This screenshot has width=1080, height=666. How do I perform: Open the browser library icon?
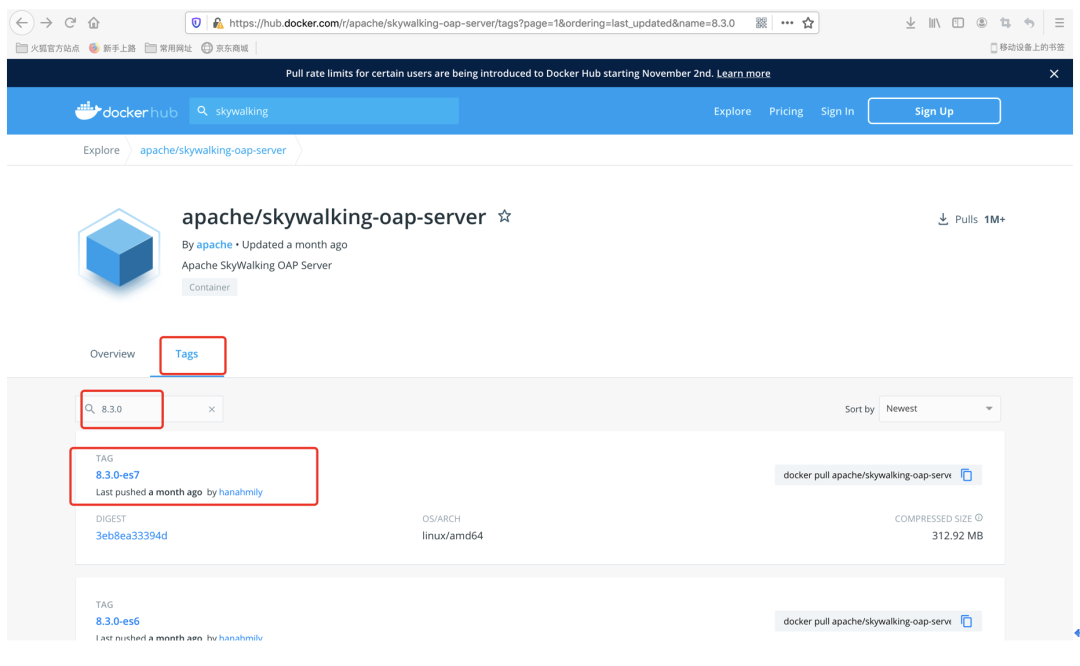934,23
